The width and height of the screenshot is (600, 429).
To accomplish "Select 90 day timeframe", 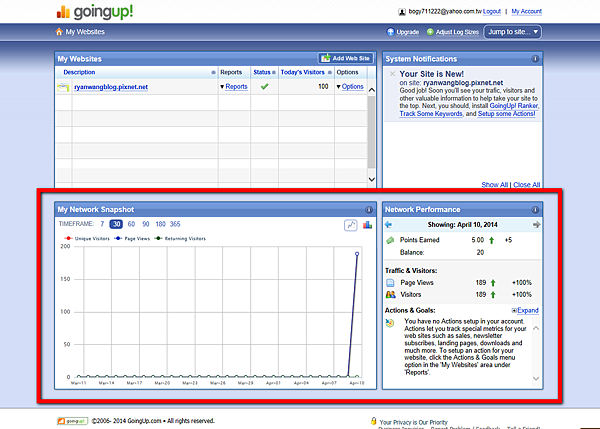I will (x=146, y=224).
